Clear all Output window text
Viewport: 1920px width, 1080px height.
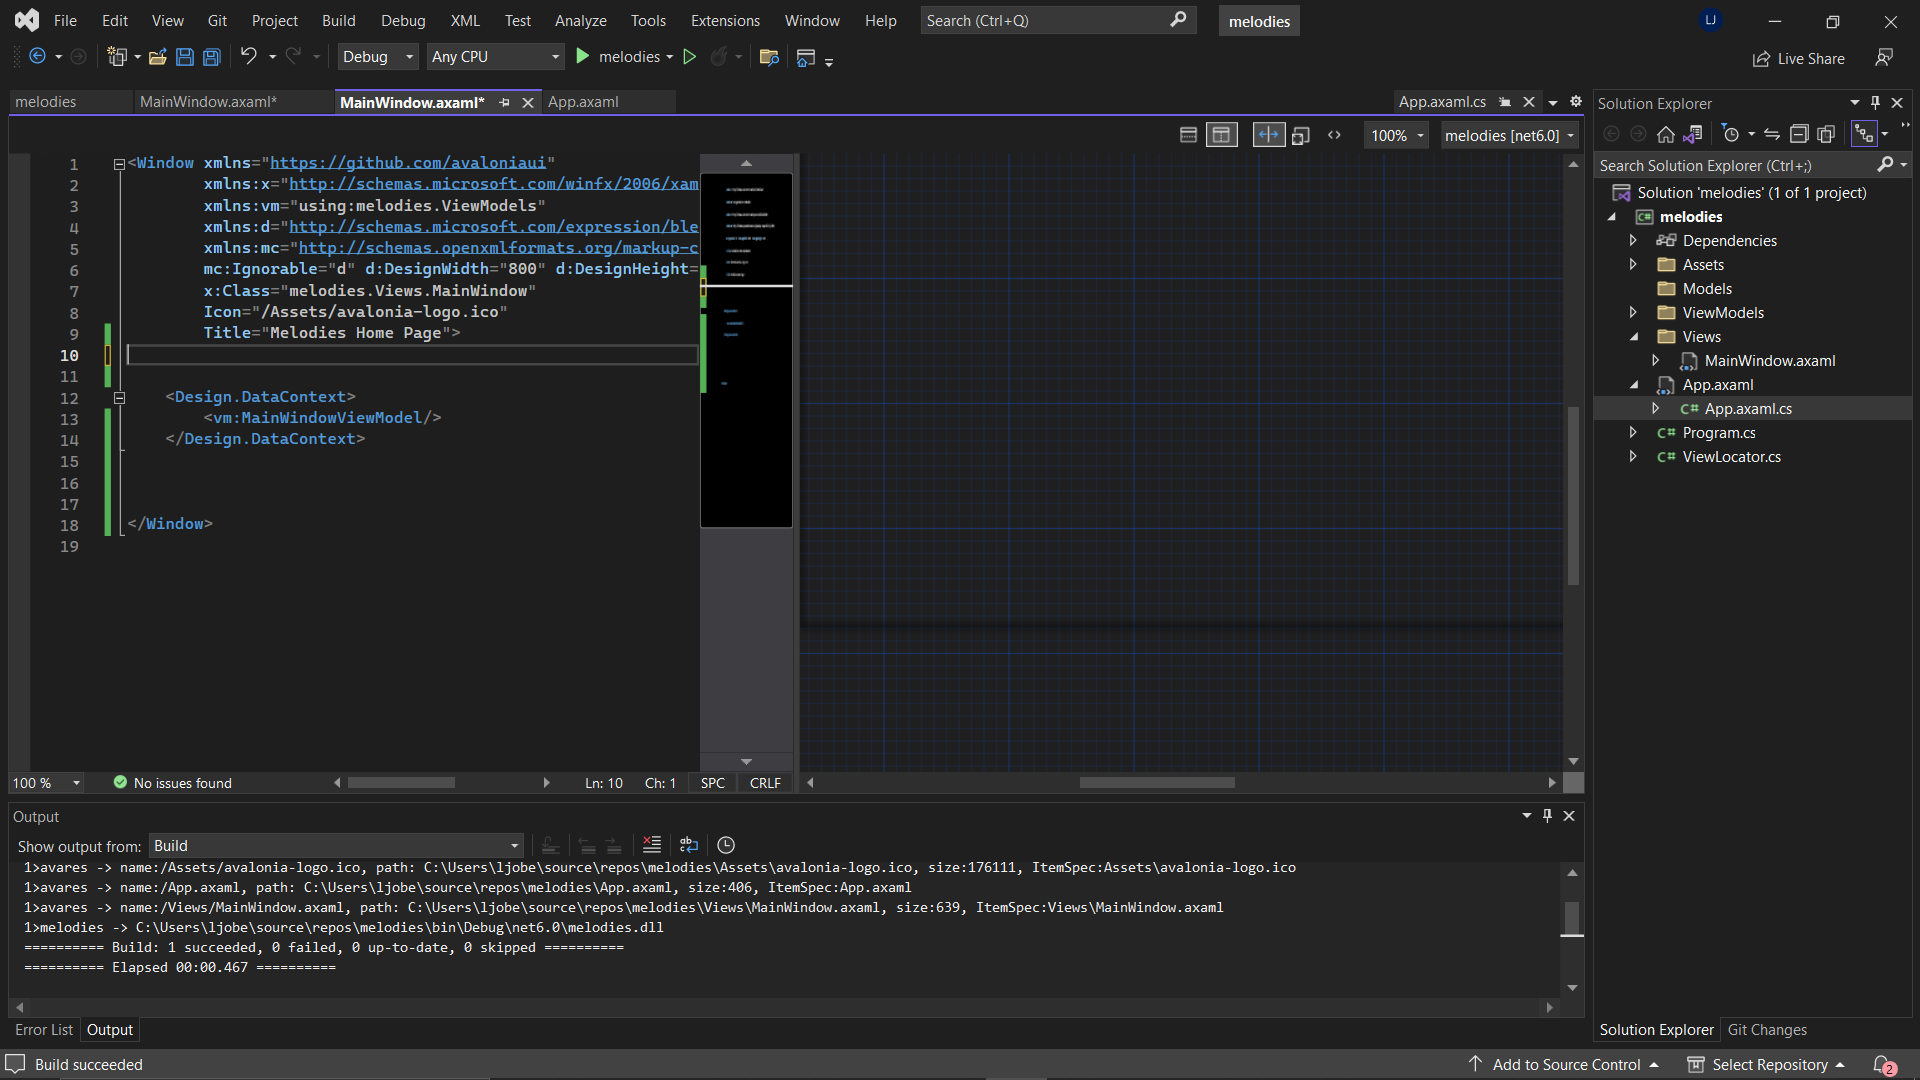[x=651, y=845]
